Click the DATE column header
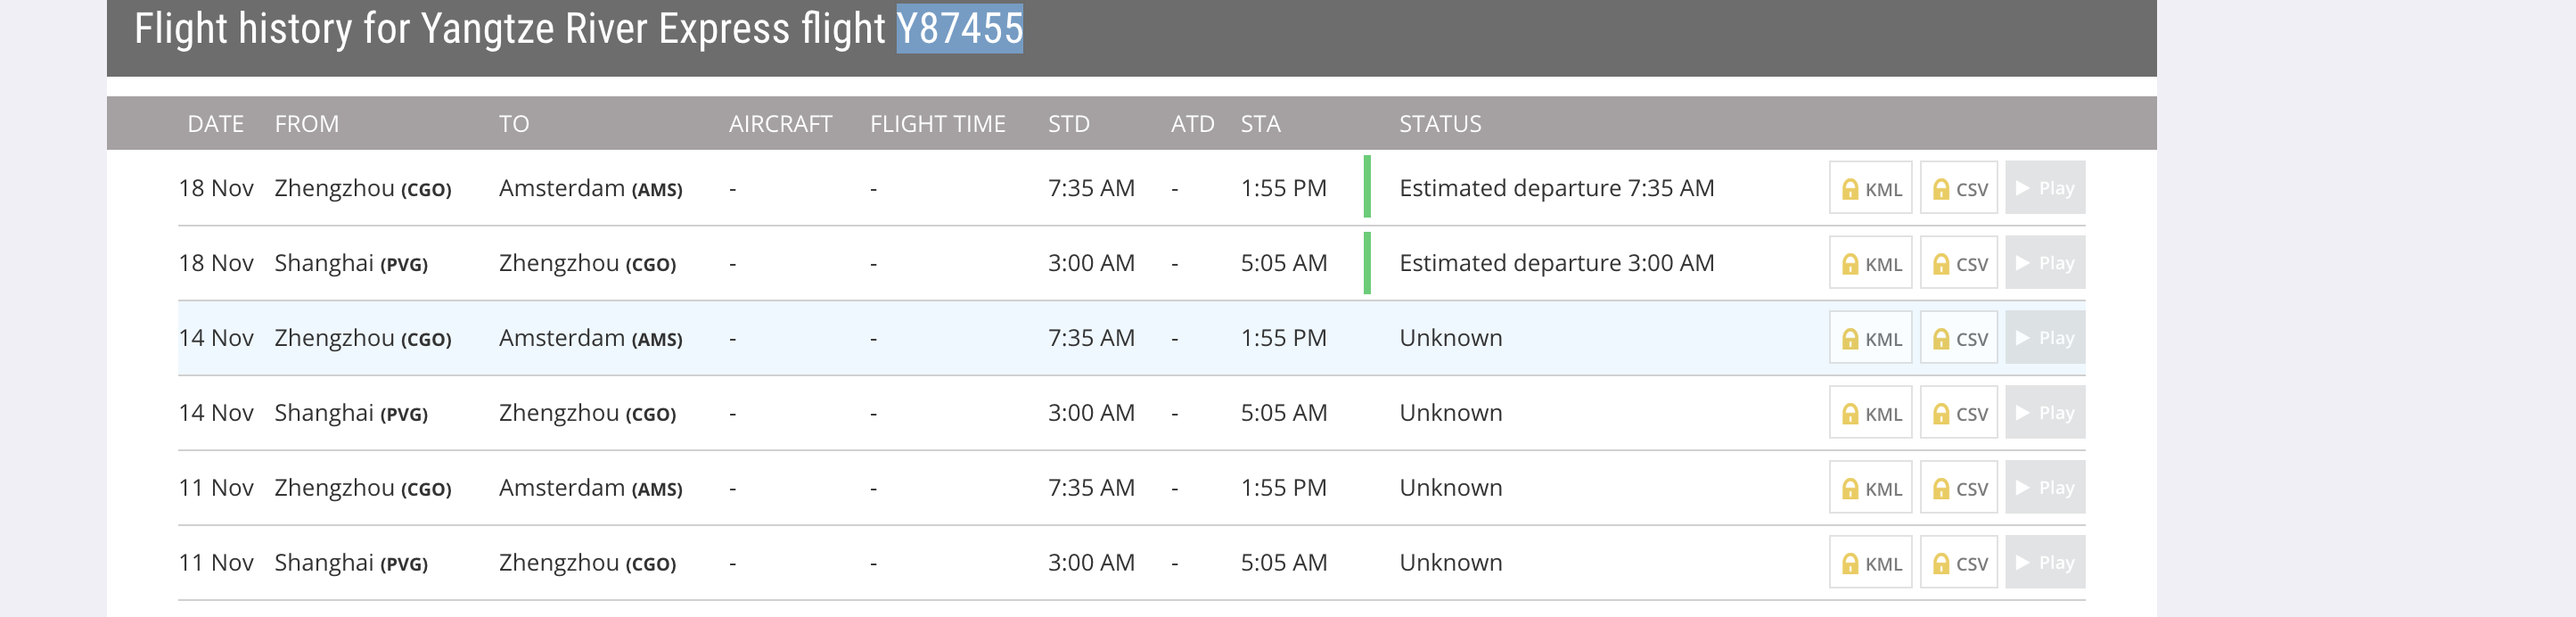The width and height of the screenshot is (2576, 617). tap(215, 124)
